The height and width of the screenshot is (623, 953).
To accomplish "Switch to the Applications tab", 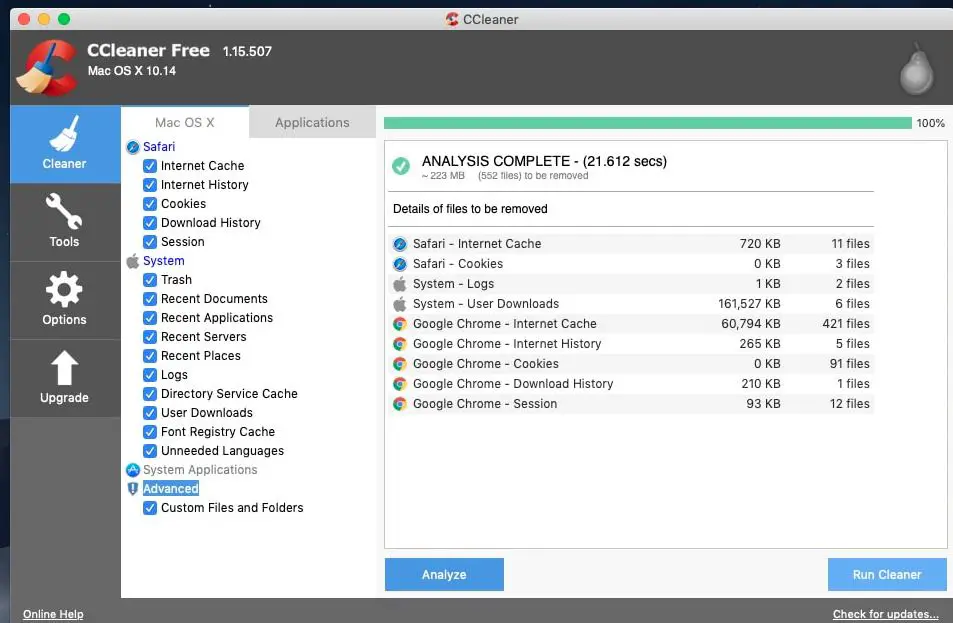I will [x=312, y=122].
